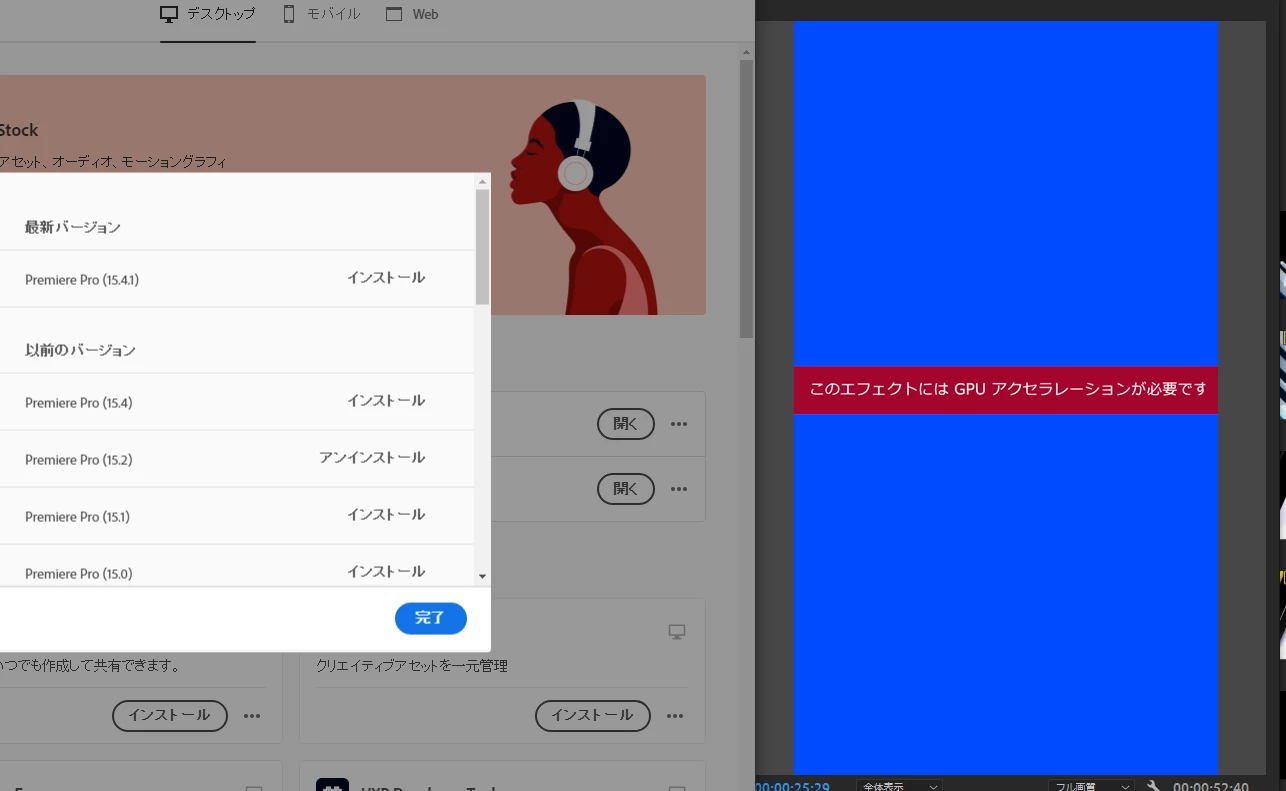Install Premiere Pro (15.1)
The image size is (1286, 791).
tap(386, 515)
